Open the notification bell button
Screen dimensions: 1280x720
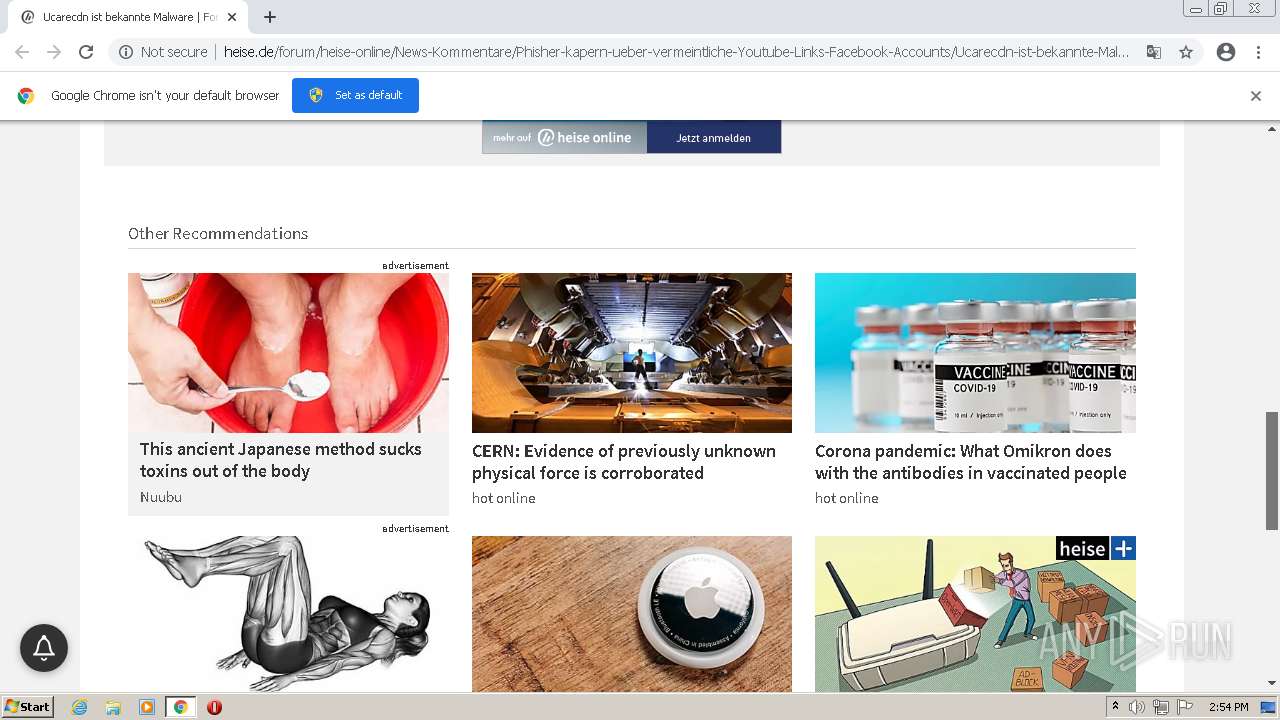click(44, 648)
